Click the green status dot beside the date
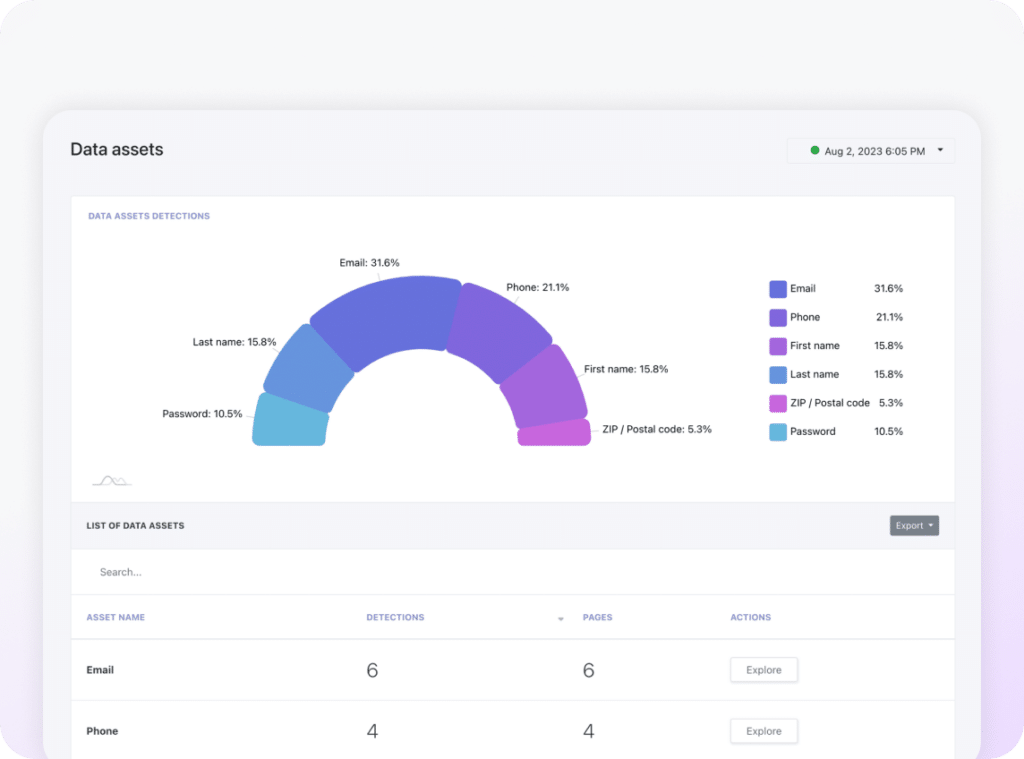1024x759 pixels. click(814, 150)
